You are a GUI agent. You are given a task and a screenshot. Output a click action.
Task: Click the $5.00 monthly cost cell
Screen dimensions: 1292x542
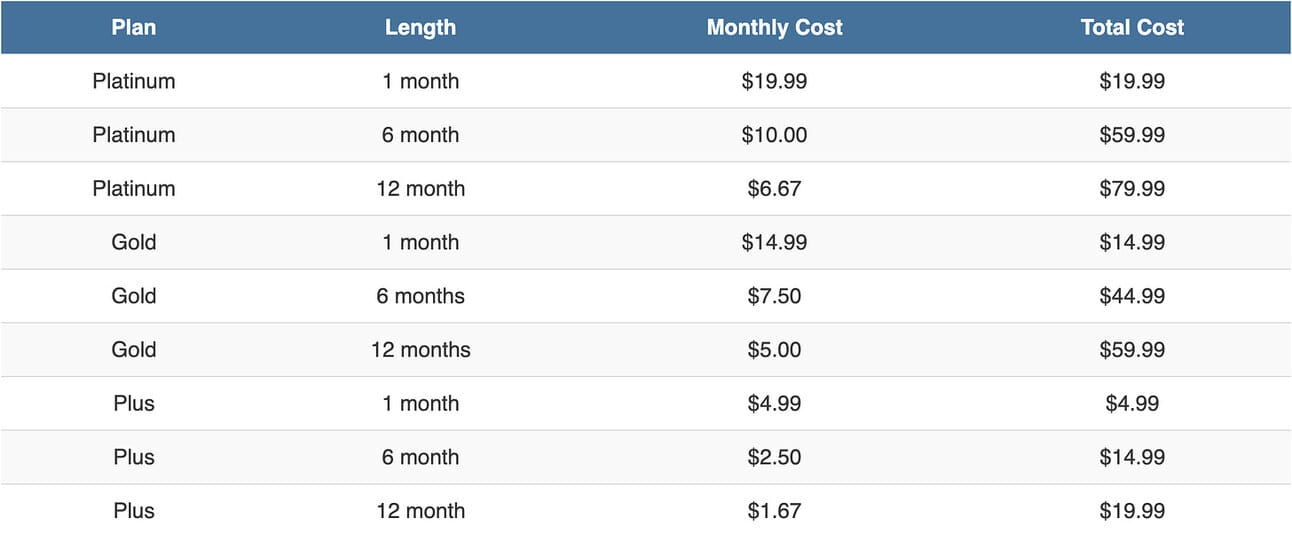[774, 350]
